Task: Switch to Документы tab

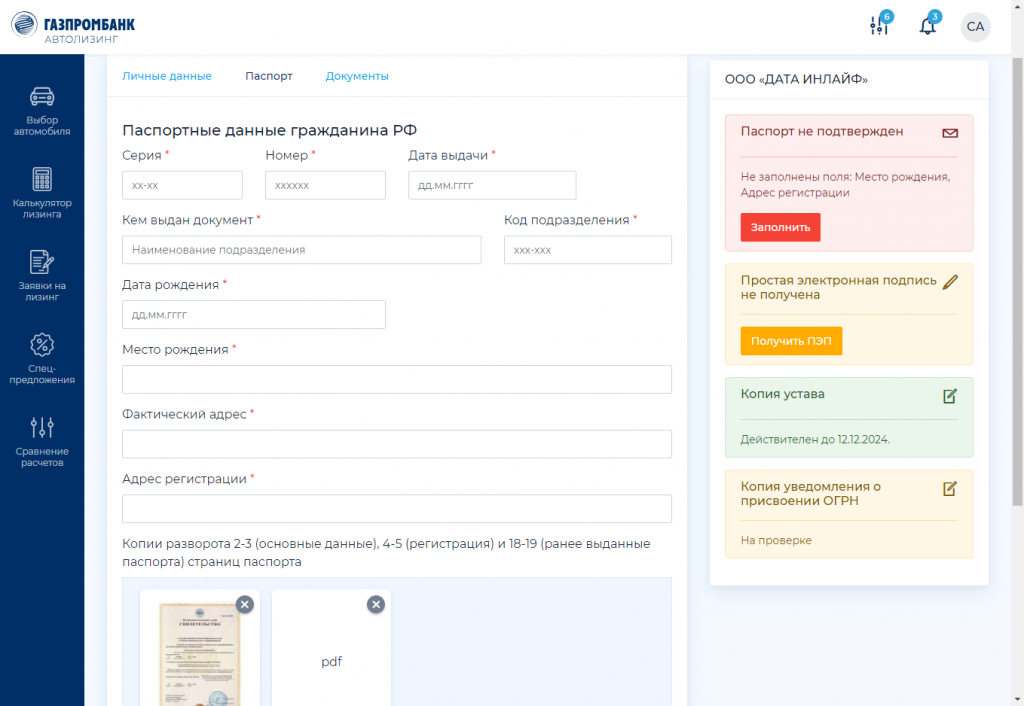Action: [357, 76]
